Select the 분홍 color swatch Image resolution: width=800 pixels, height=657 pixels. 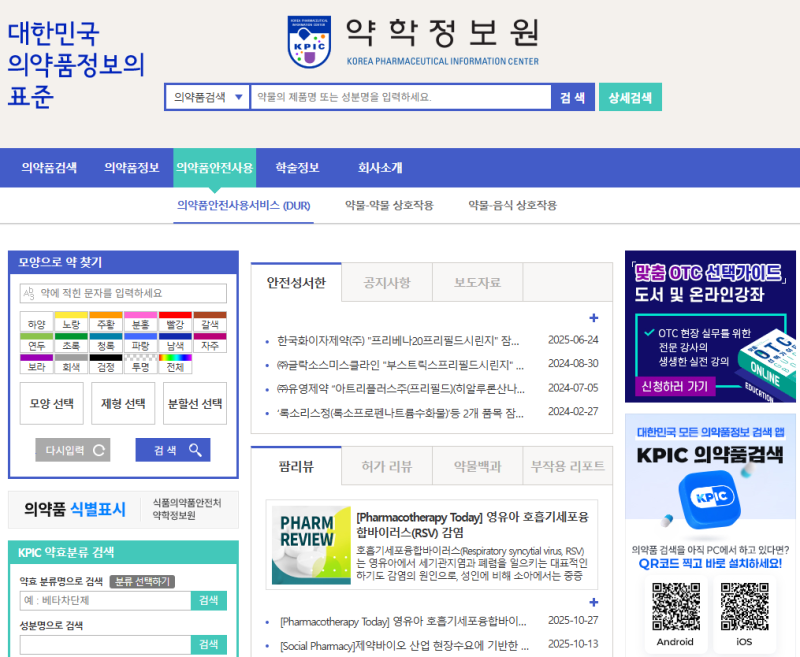click(140, 322)
